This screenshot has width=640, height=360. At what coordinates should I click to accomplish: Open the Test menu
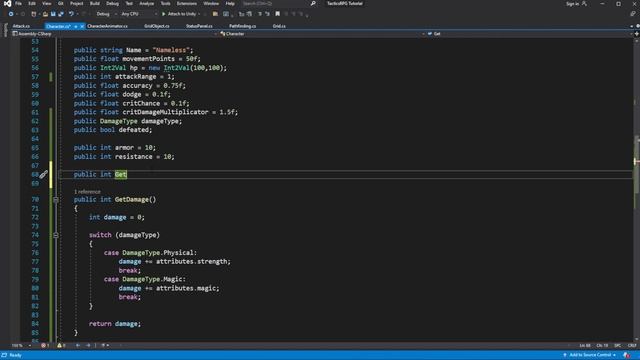129,4
